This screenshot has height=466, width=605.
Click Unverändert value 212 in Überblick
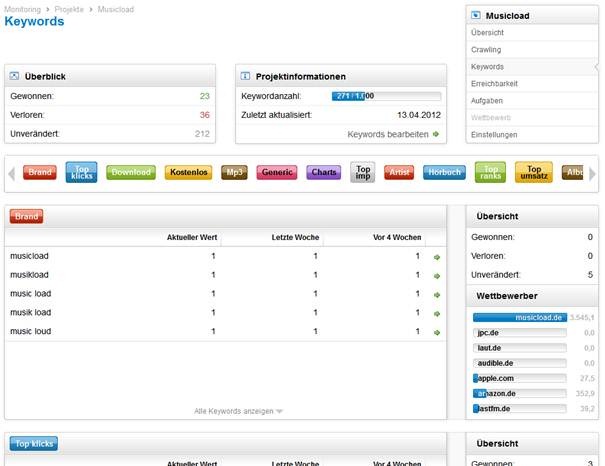pos(202,134)
